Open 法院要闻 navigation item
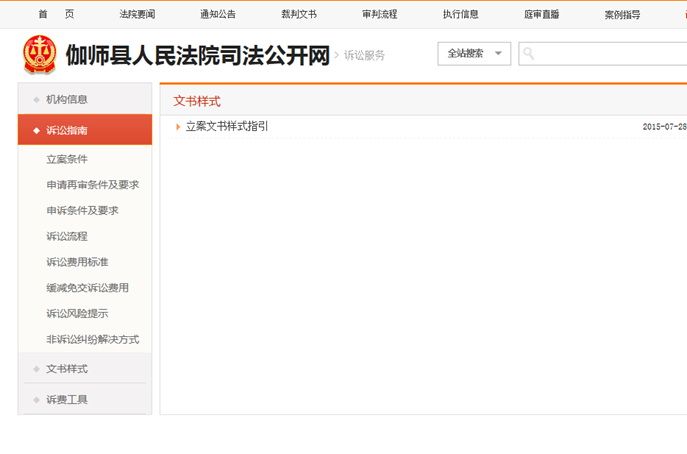 point(137,14)
